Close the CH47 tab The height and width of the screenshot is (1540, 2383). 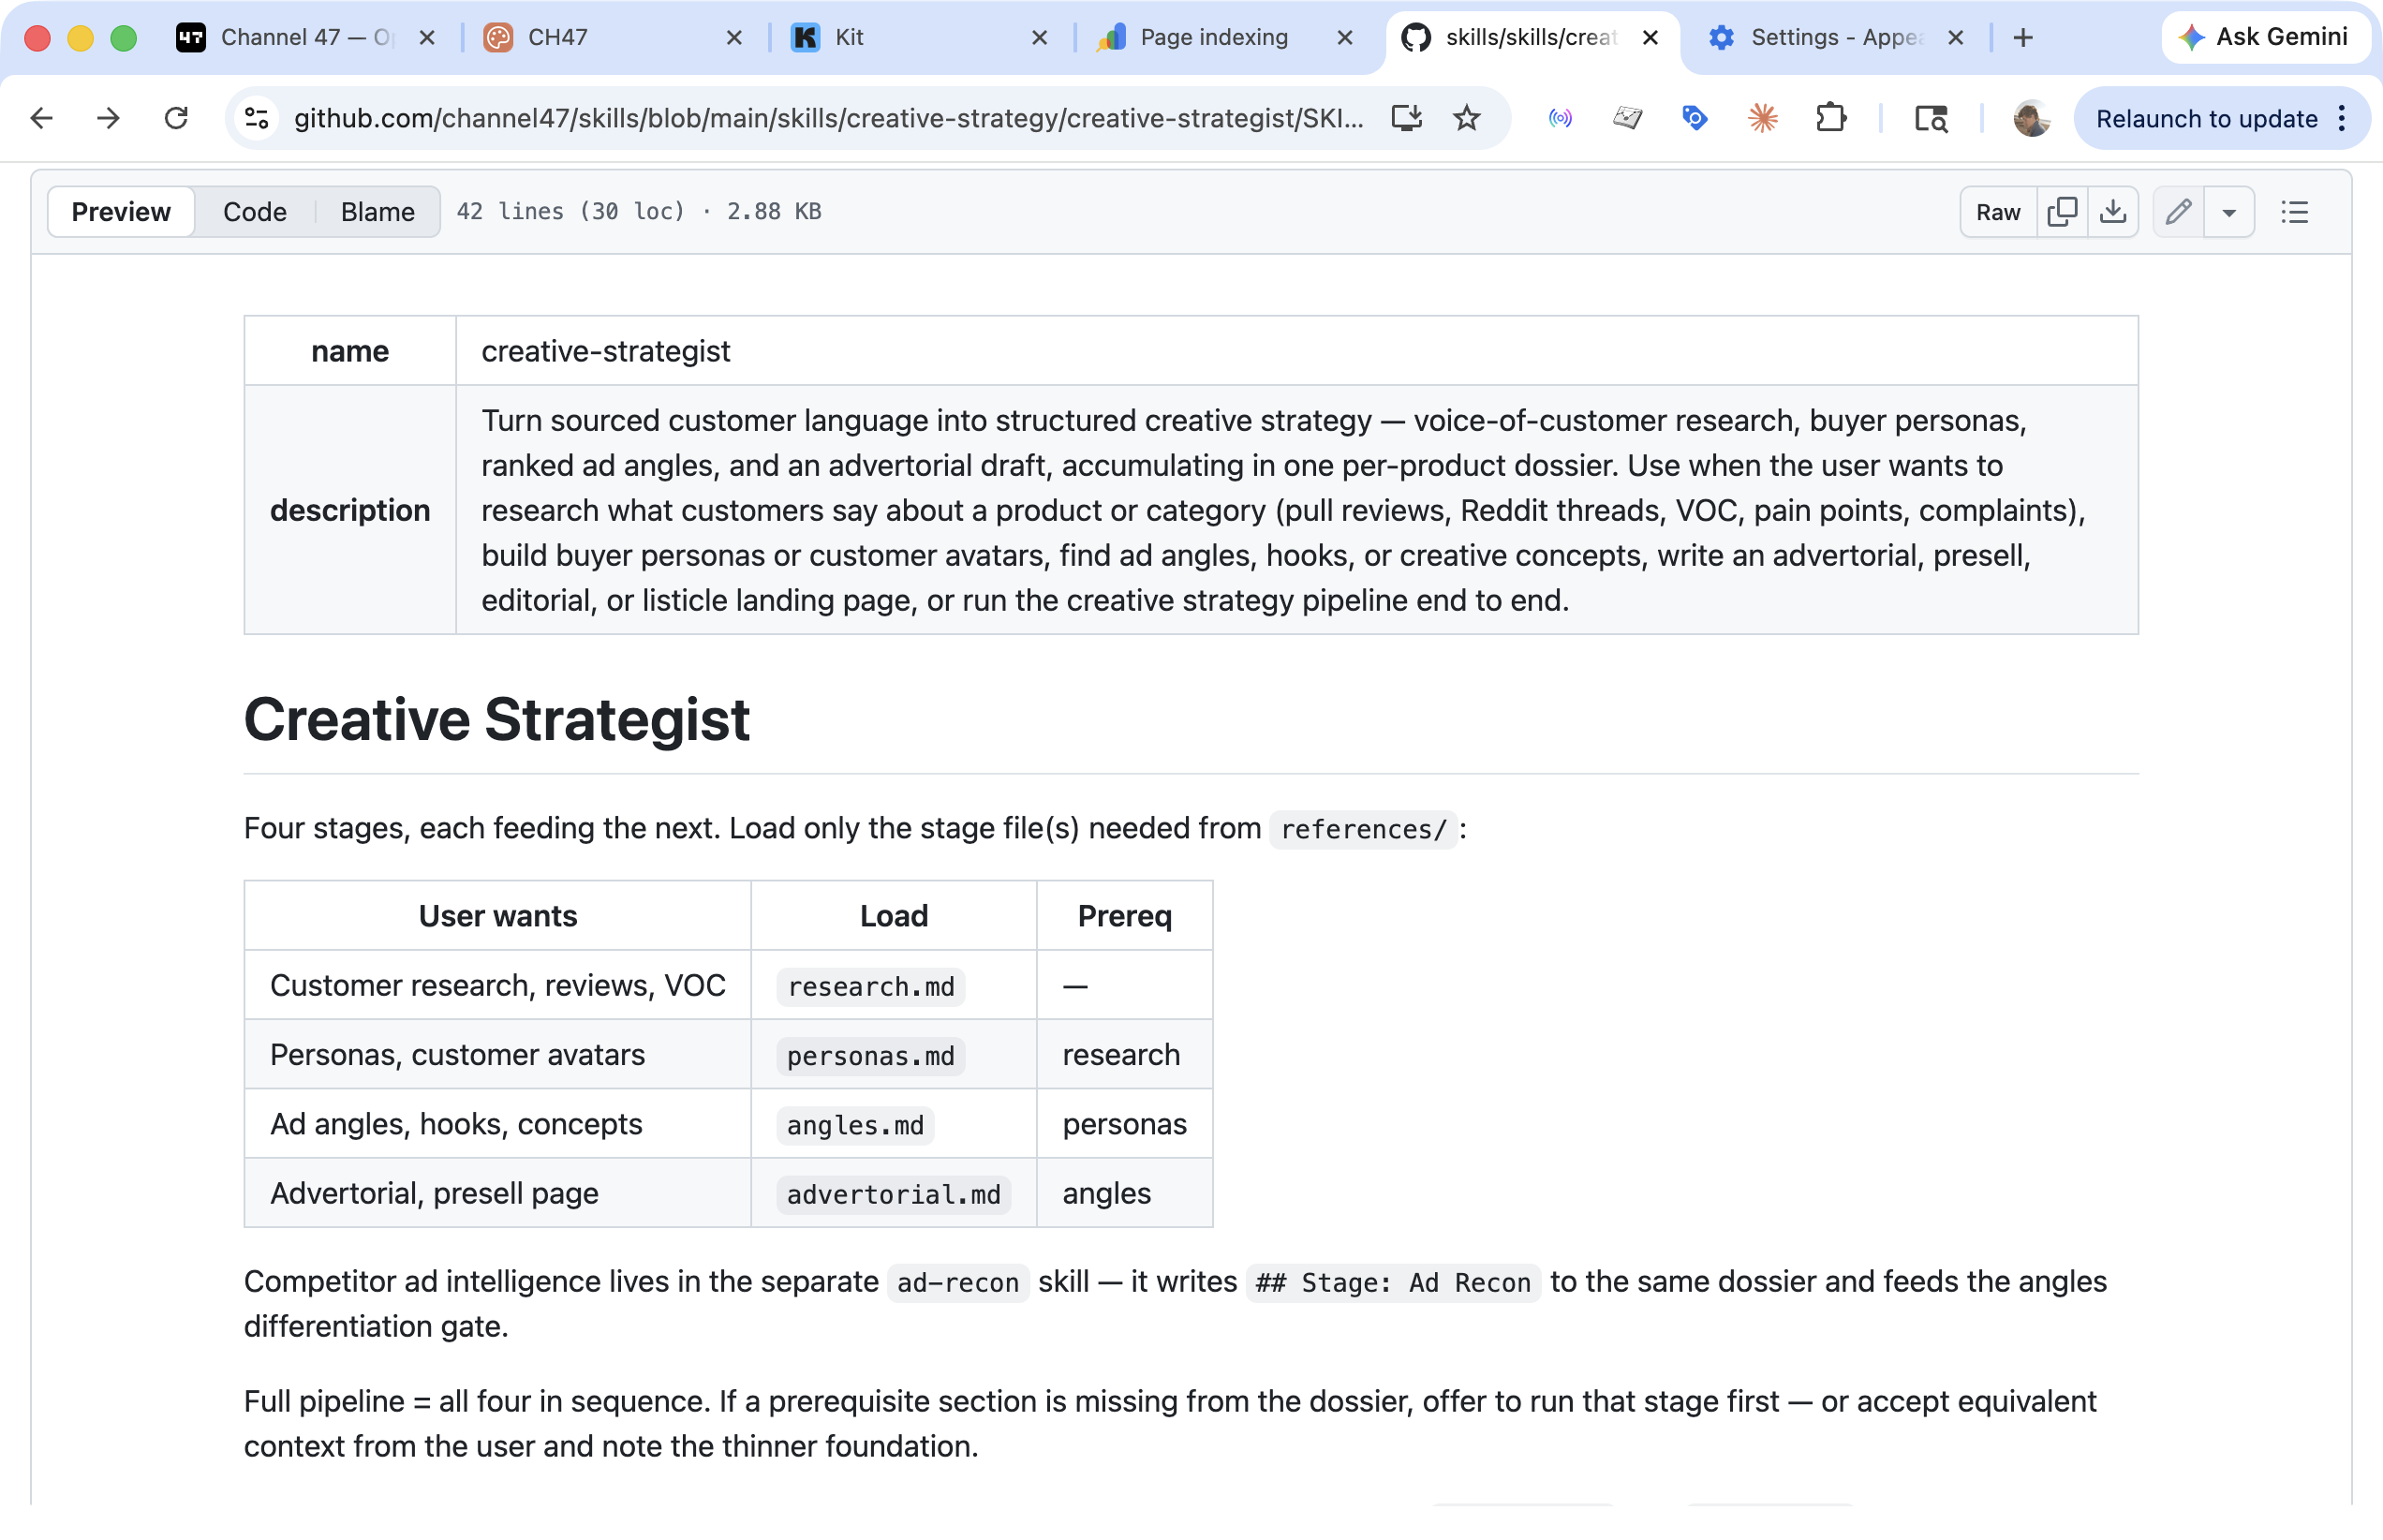734,37
